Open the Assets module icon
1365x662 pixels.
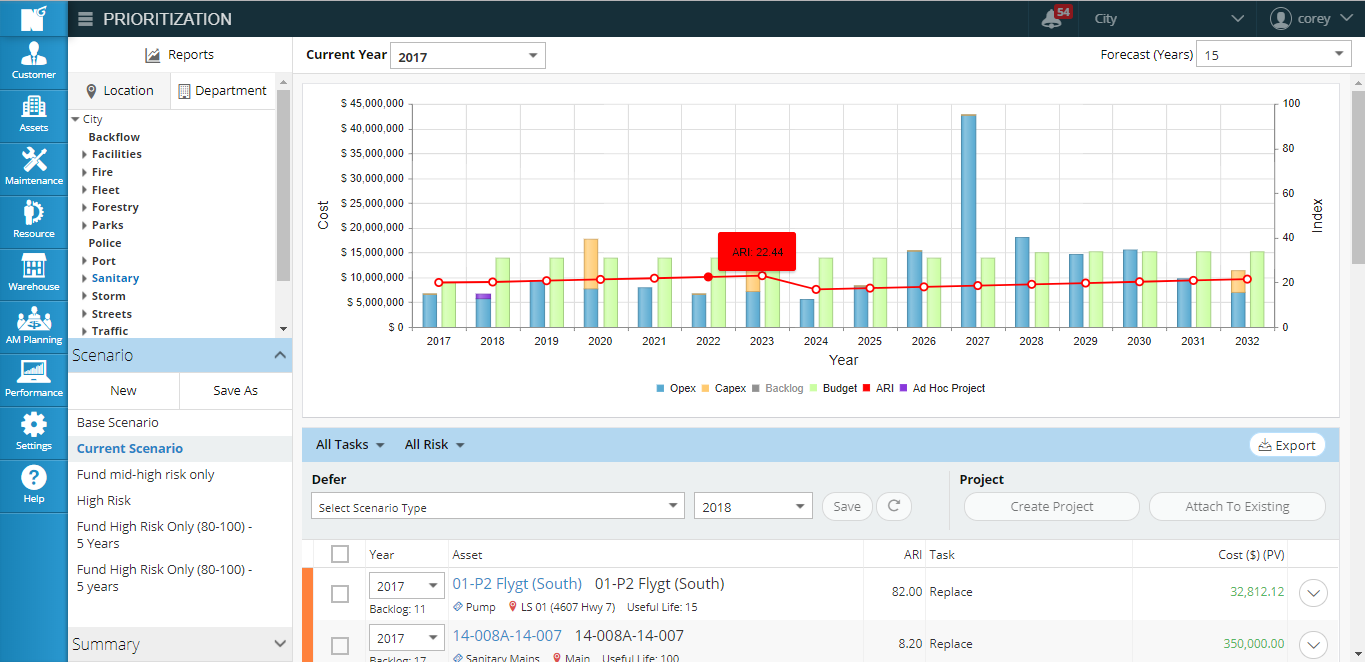click(x=34, y=114)
